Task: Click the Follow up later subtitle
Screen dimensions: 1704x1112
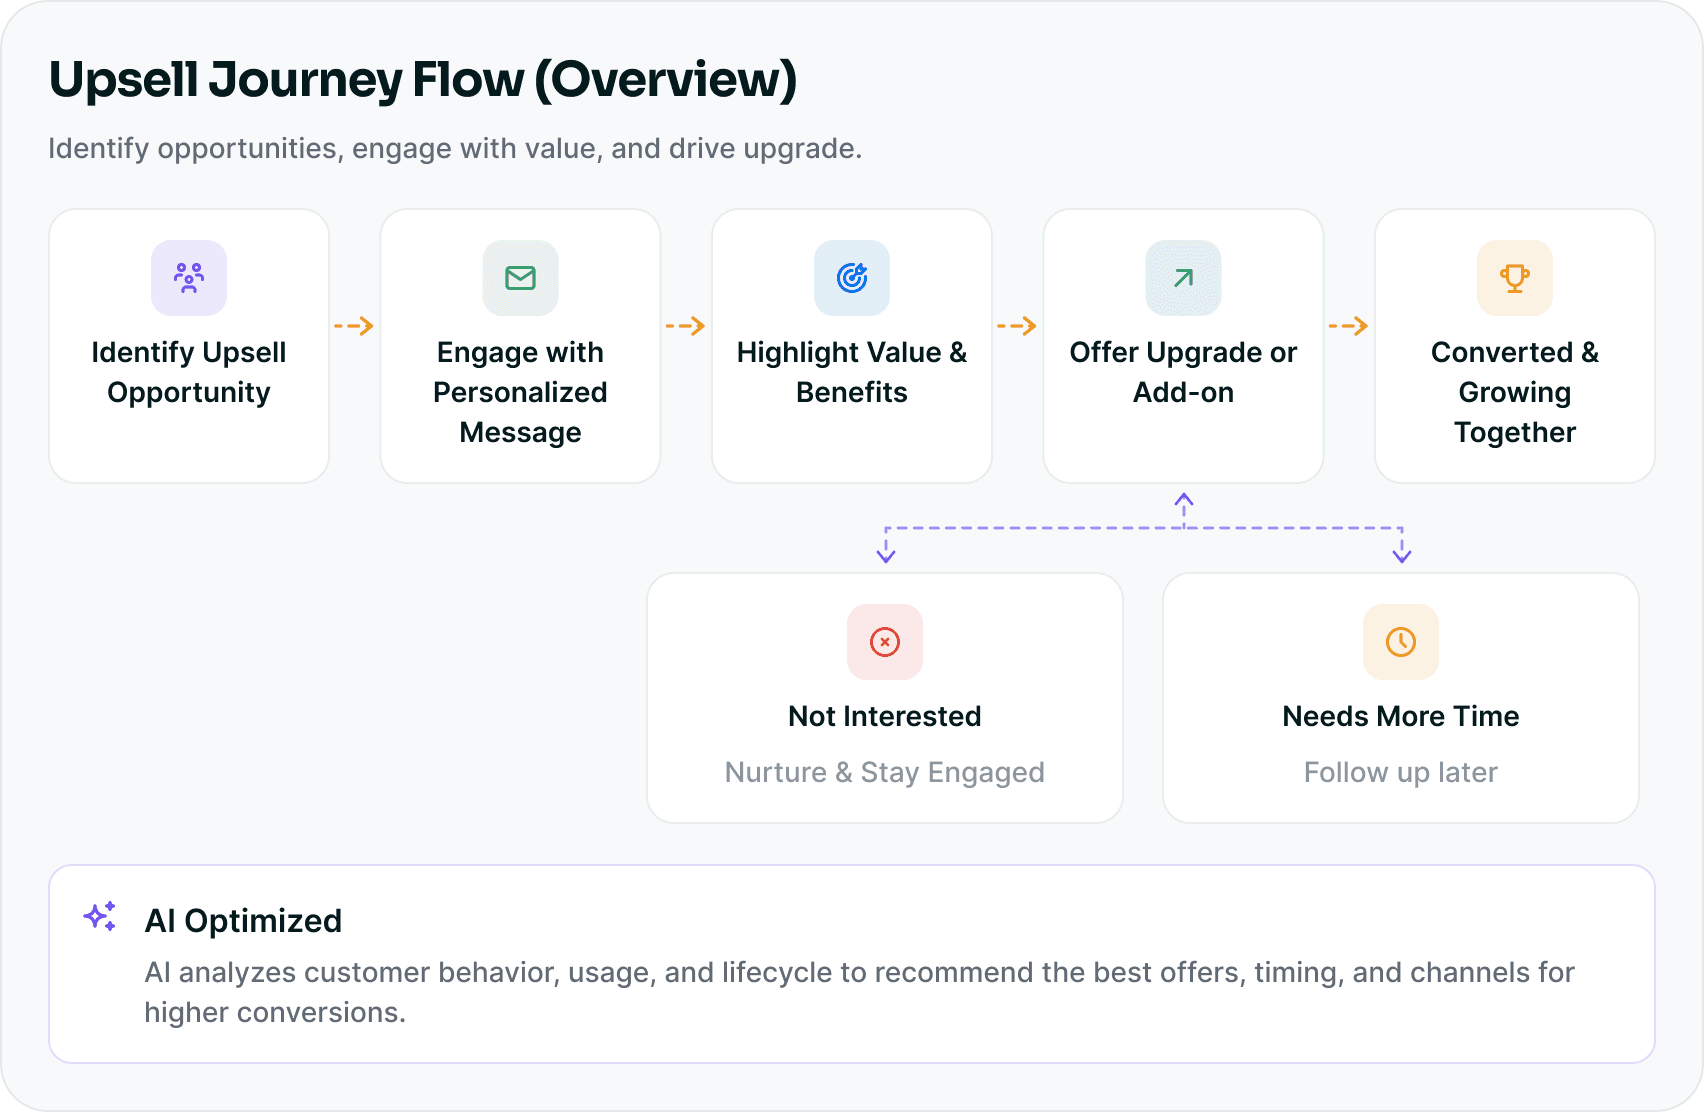Action: click(1401, 772)
